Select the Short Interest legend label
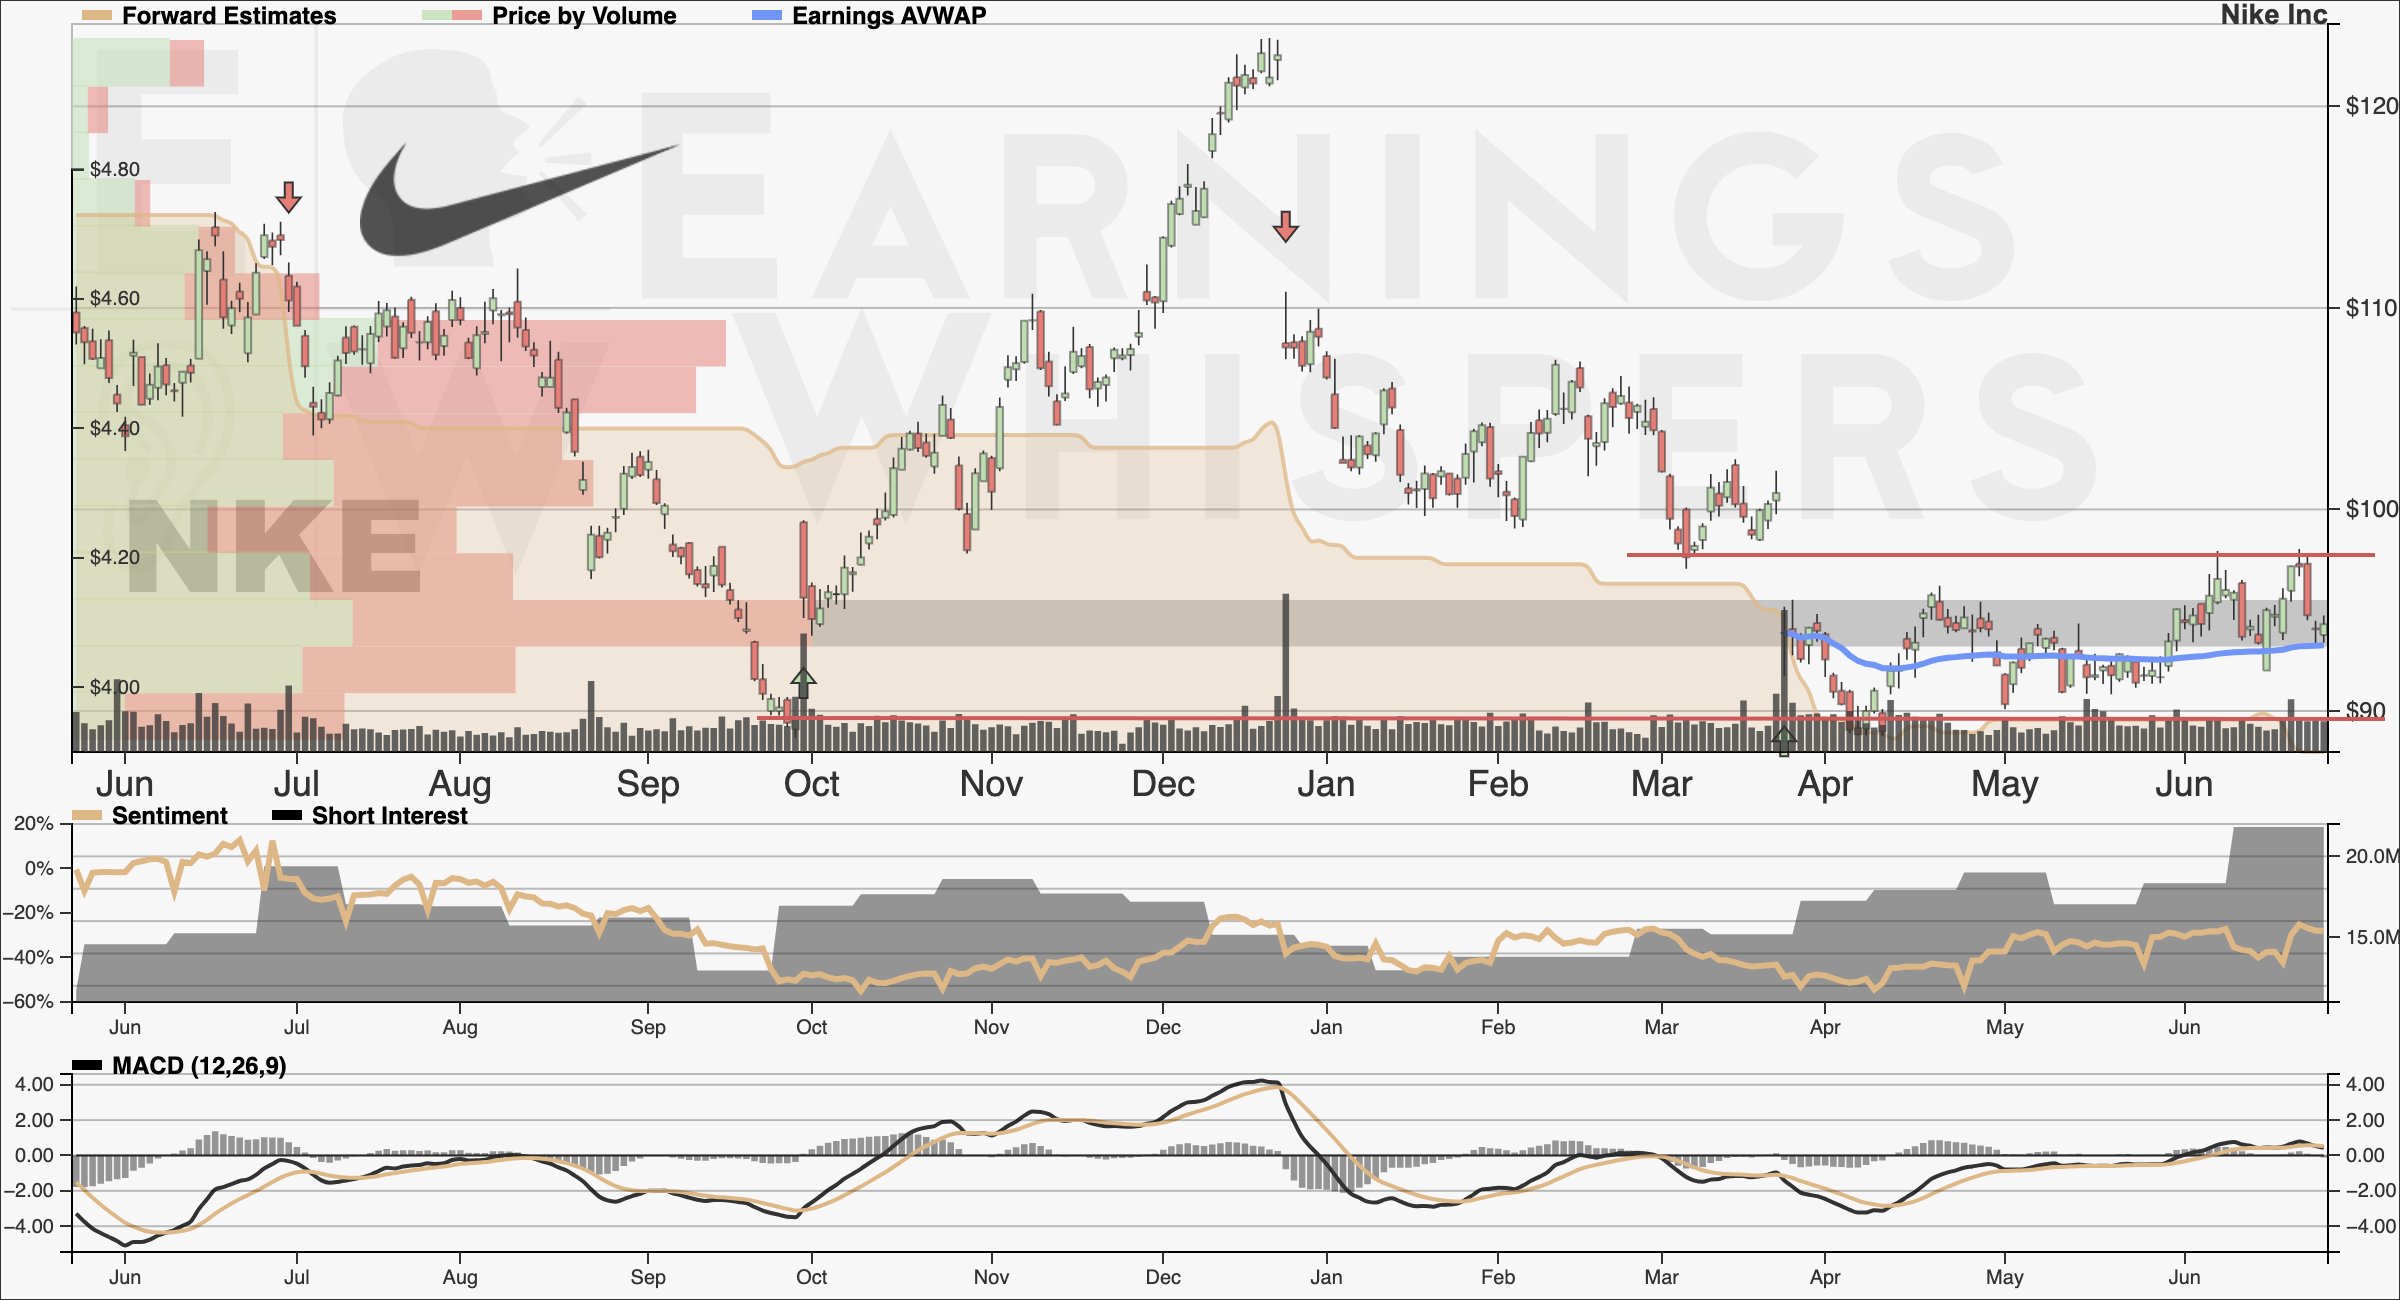 point(390,816)
